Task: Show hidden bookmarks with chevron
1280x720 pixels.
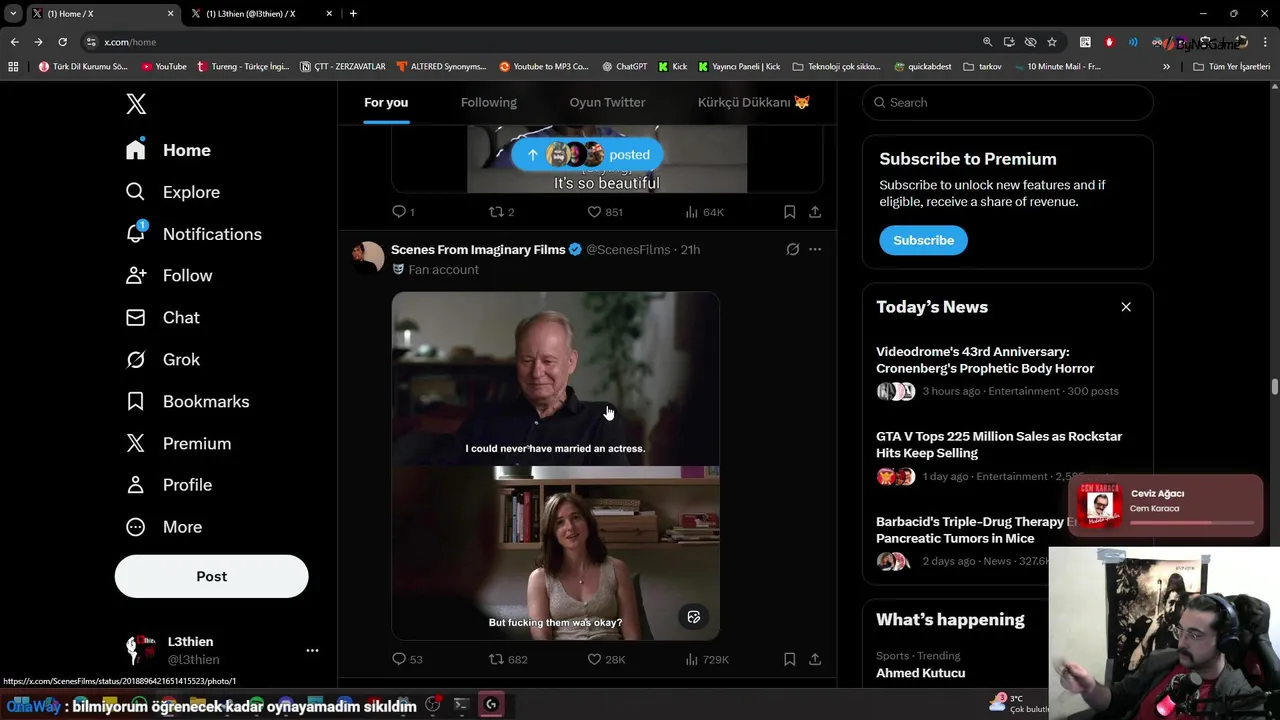Action: (x=1166, y=67)
